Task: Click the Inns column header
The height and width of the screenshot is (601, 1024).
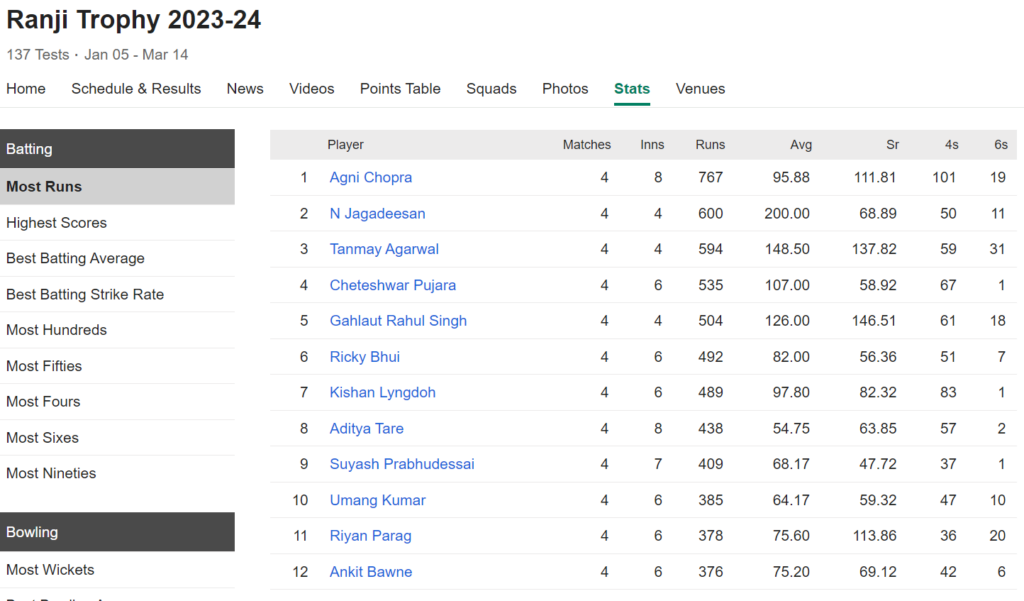Action: point(652,145)
